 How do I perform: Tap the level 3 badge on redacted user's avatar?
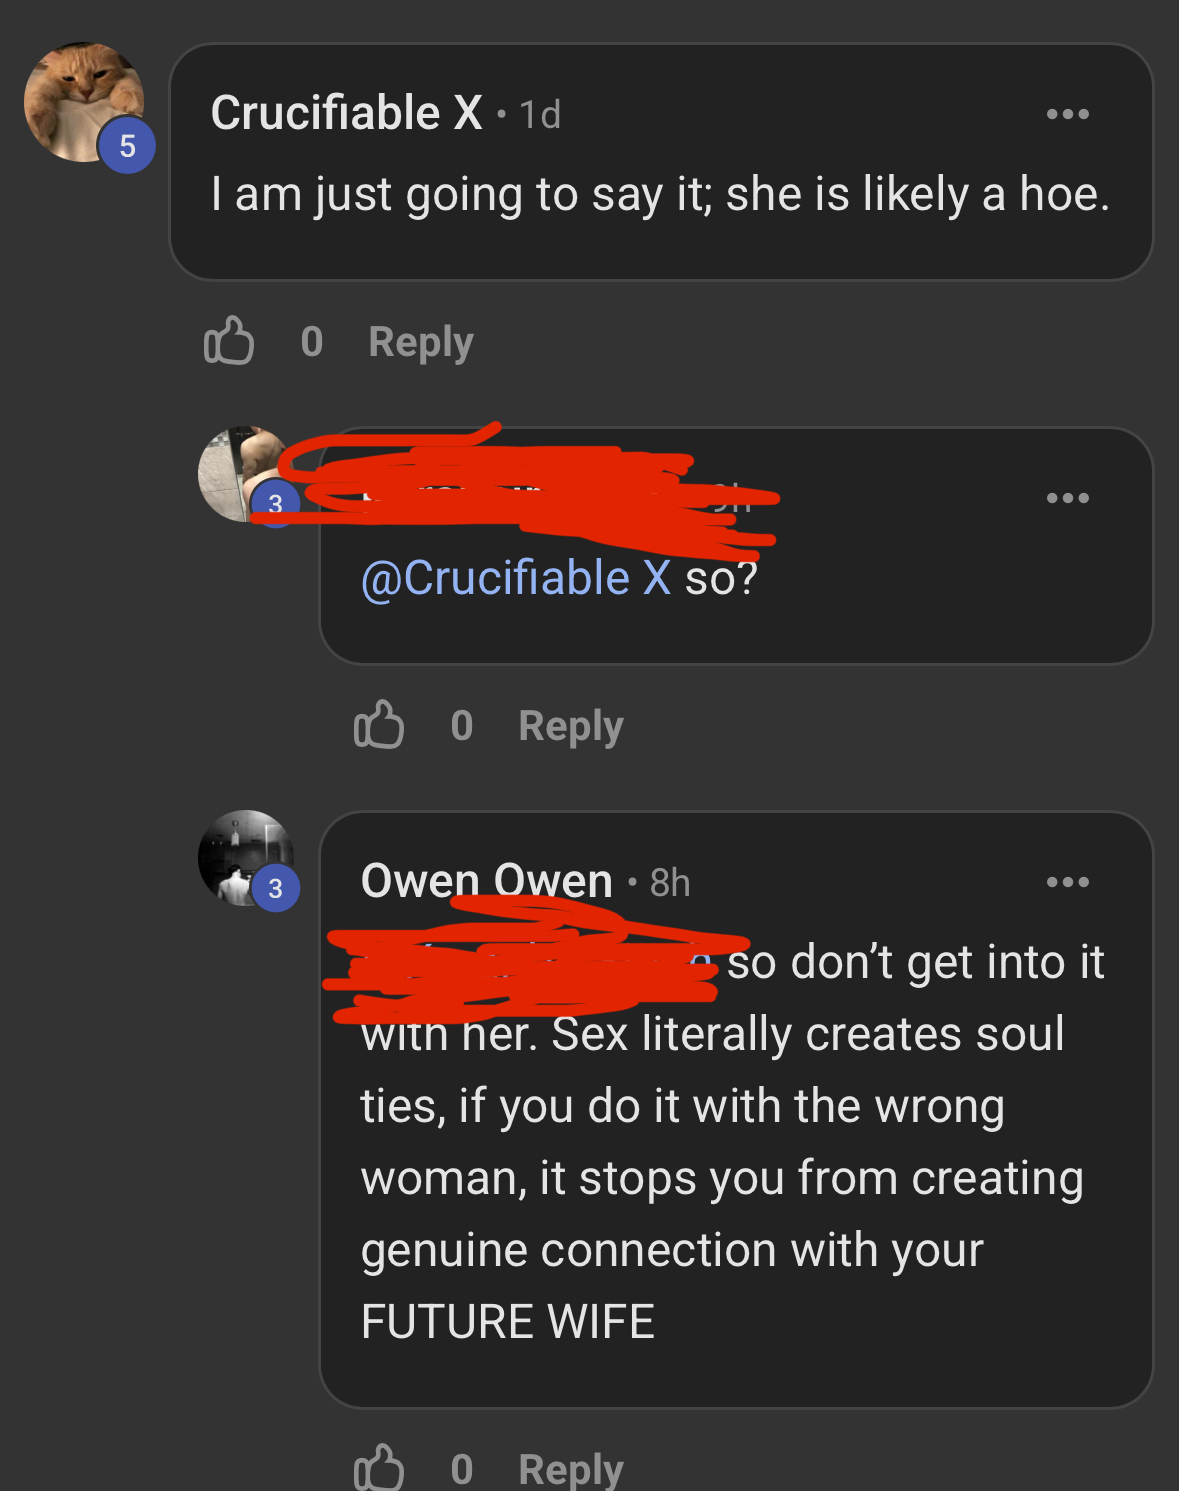point(276,504)
